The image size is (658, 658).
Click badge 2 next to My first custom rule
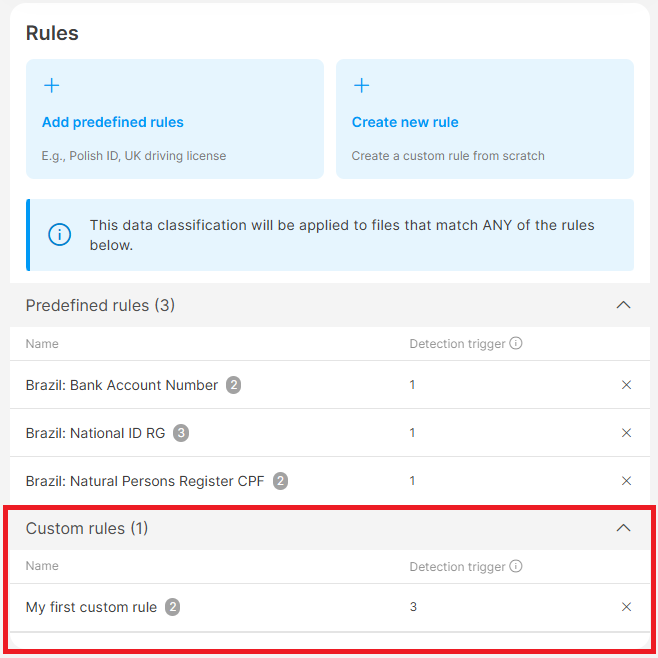point(172,607)
